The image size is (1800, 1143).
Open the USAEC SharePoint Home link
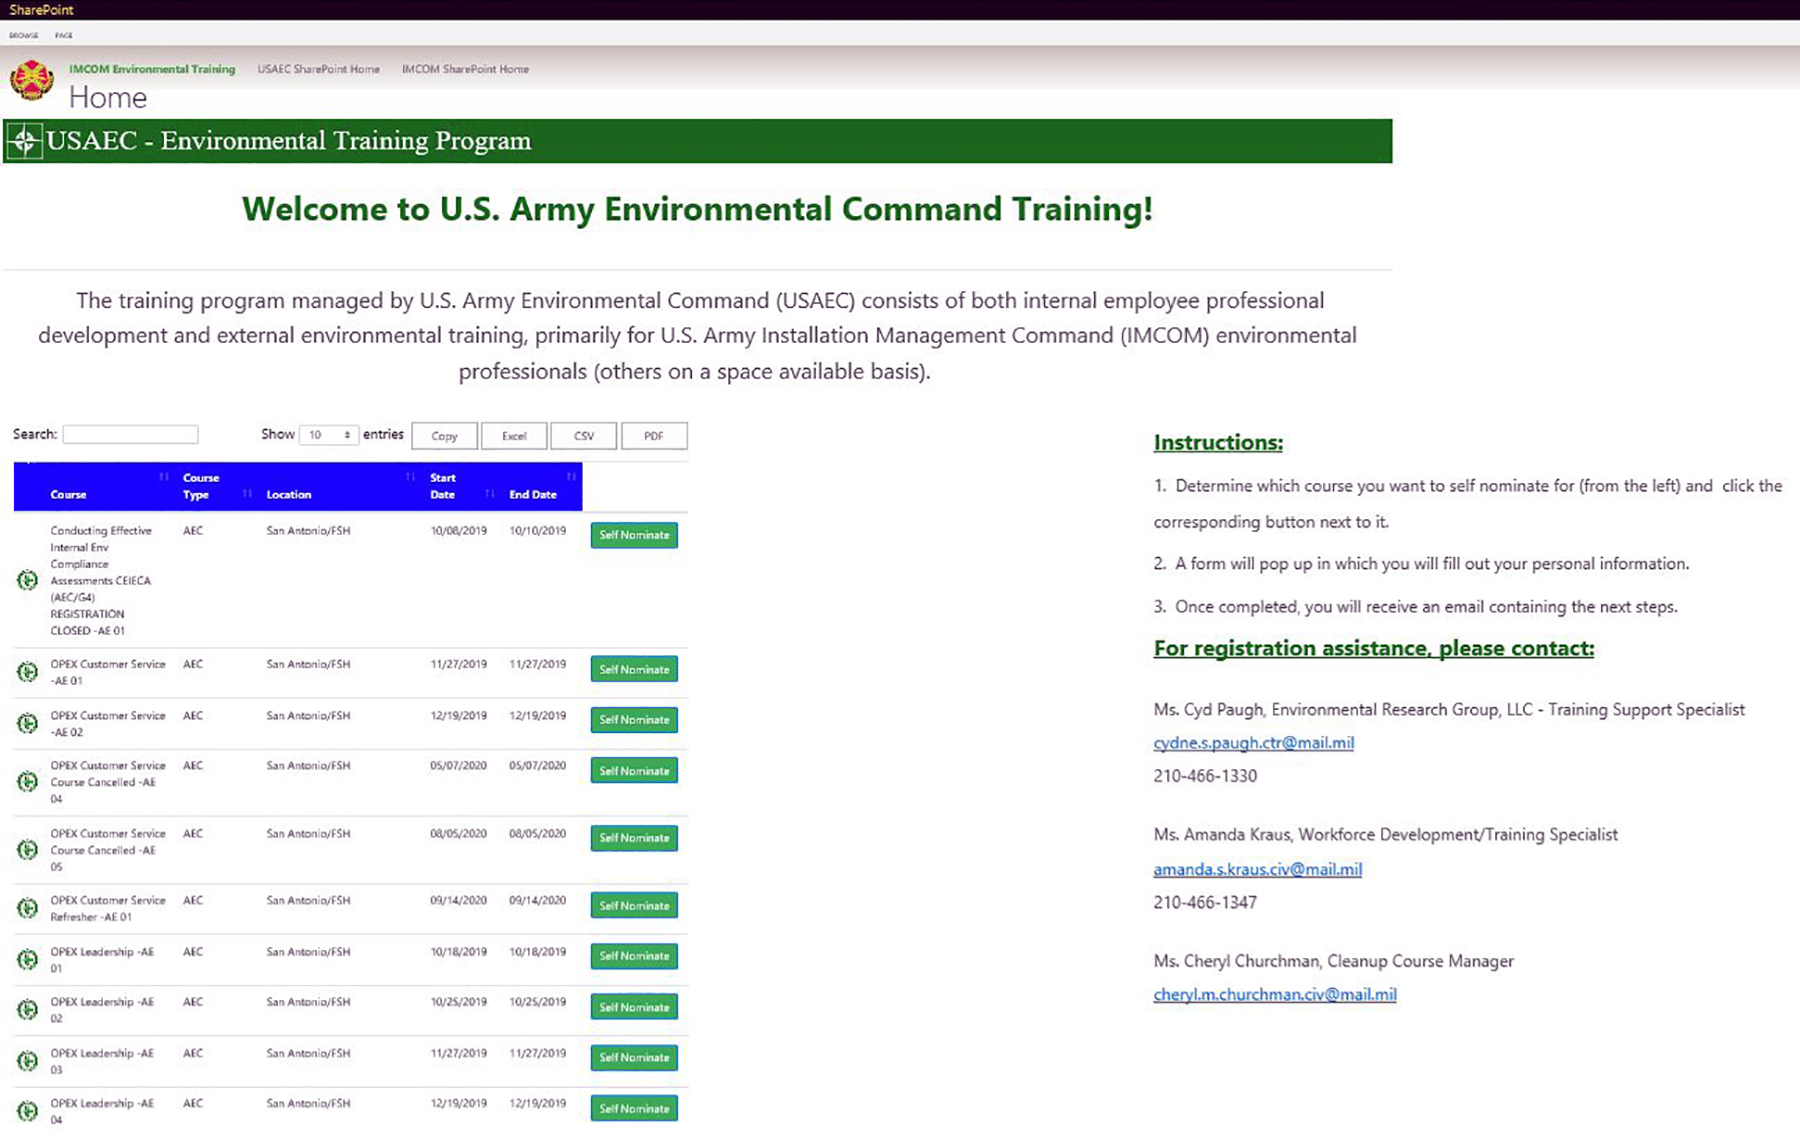click(318, 69)
